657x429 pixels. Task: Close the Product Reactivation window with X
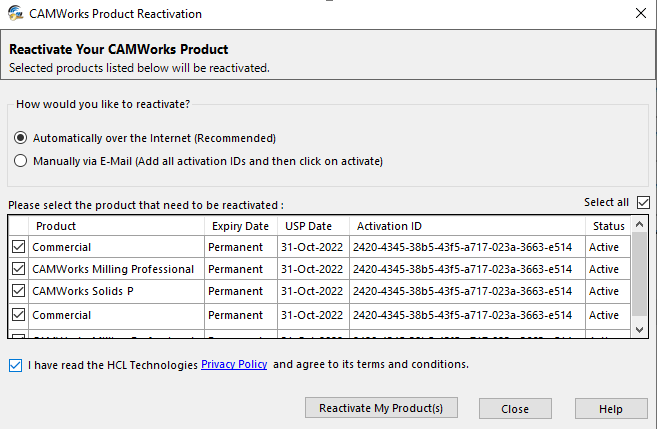click(x=639, y=14)
